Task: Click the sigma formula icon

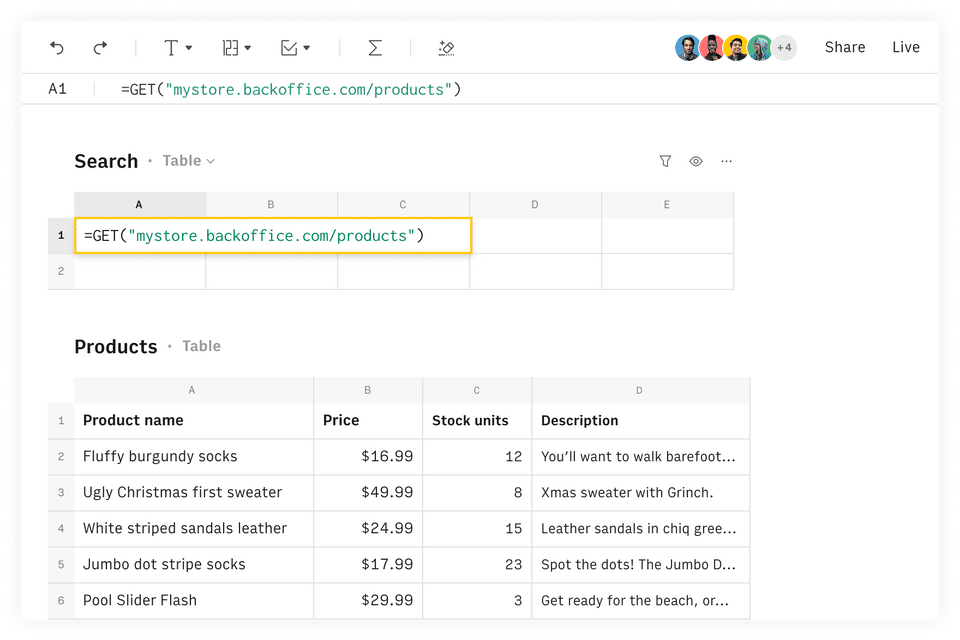Action: pos(375,47)
